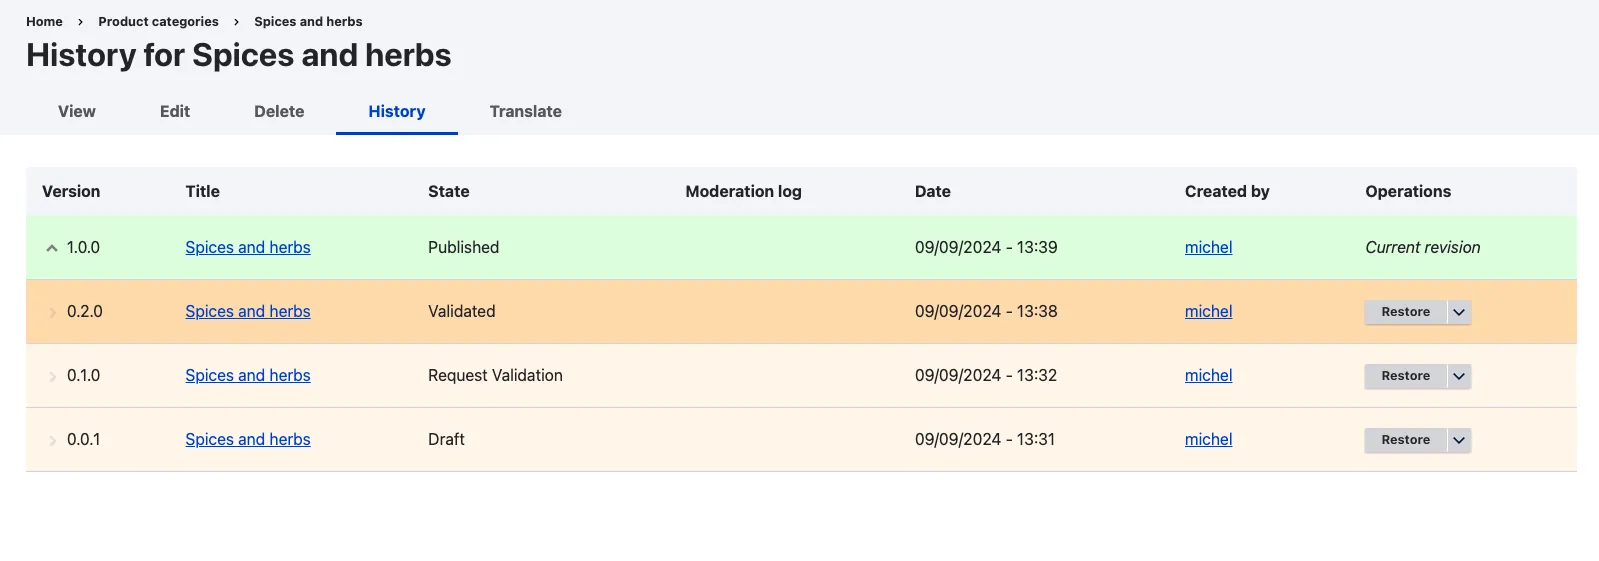This screenshot has width=1599, height=561.
Task: Open the Delete tab
Action: pos(279,112)
